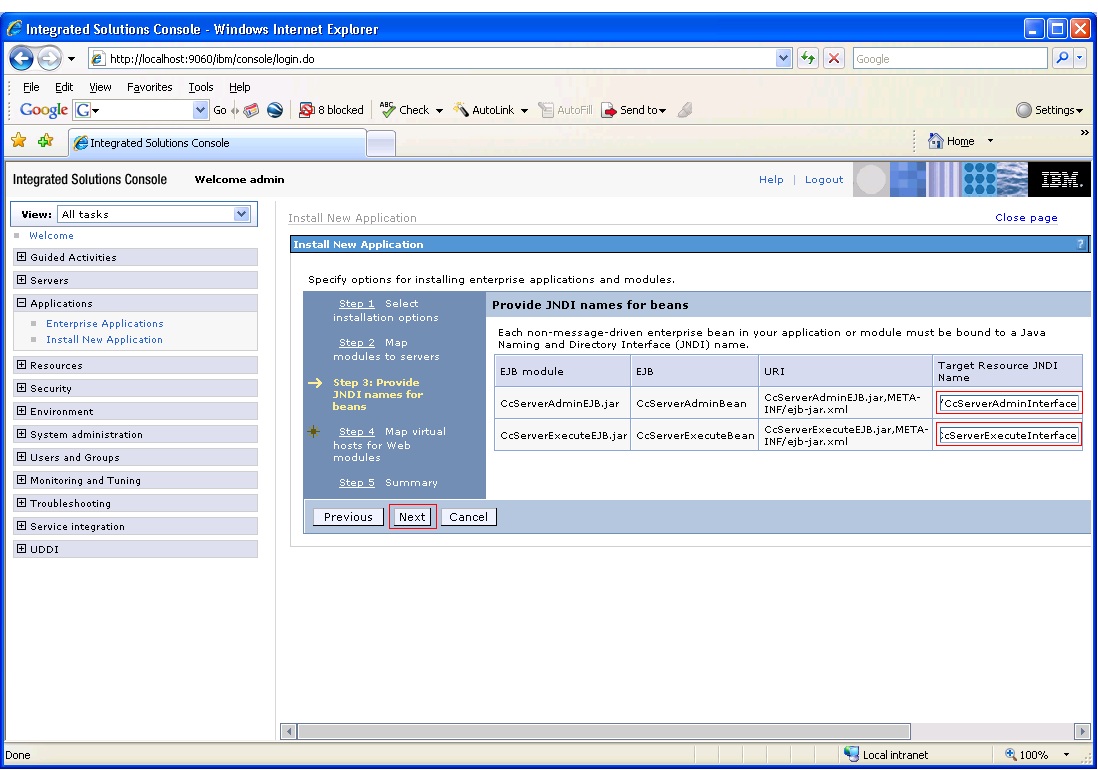This screenshot has width=1098, height=770.
Task: Click the CcServerAdminInterface JNDI name field
Action: tap(1008, 403)
